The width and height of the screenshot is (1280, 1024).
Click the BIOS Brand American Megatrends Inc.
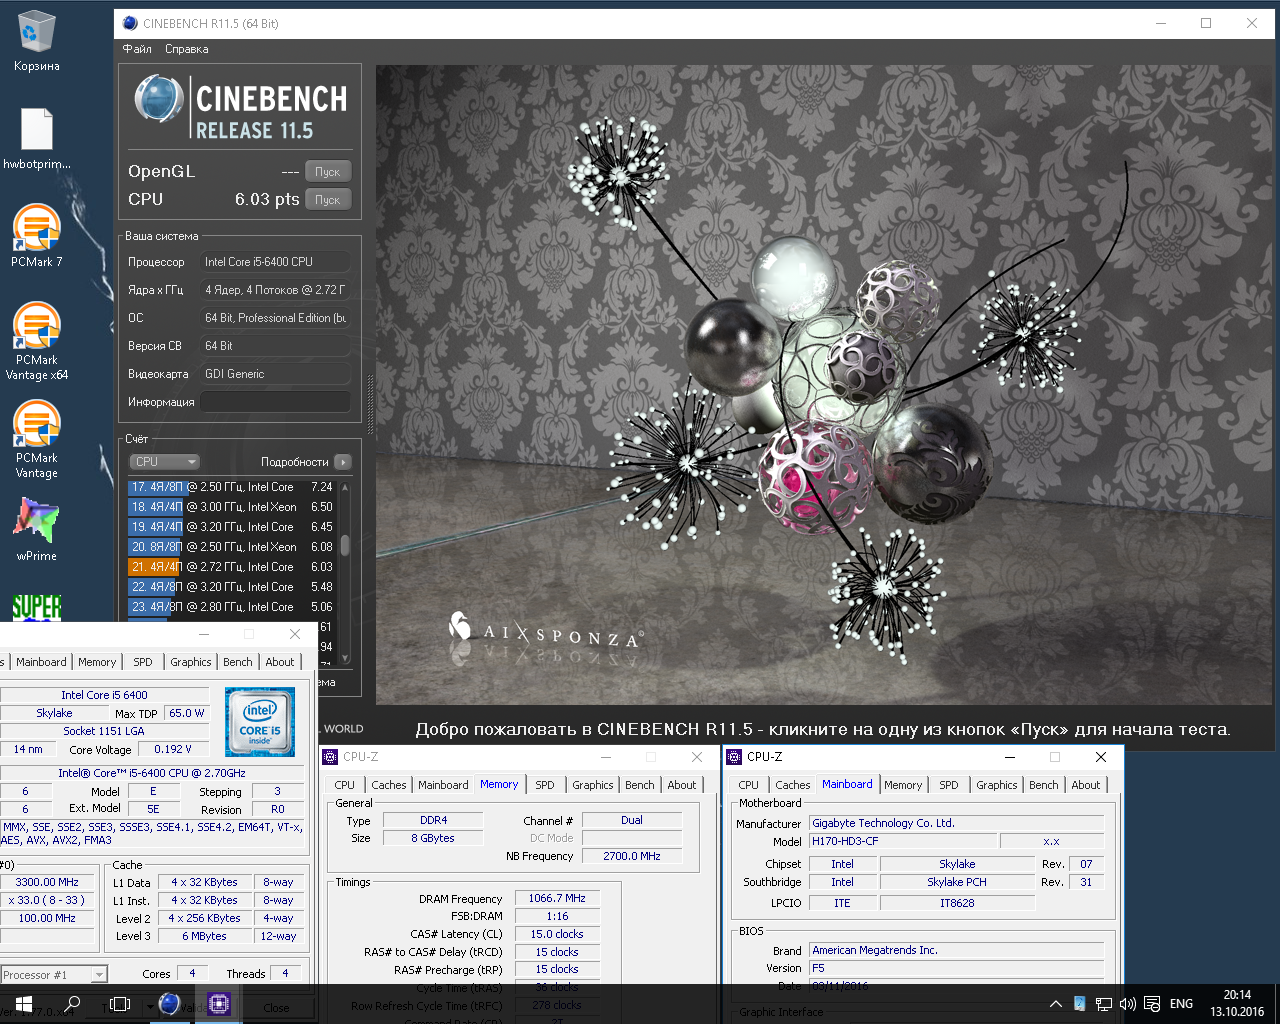[956, 950]
